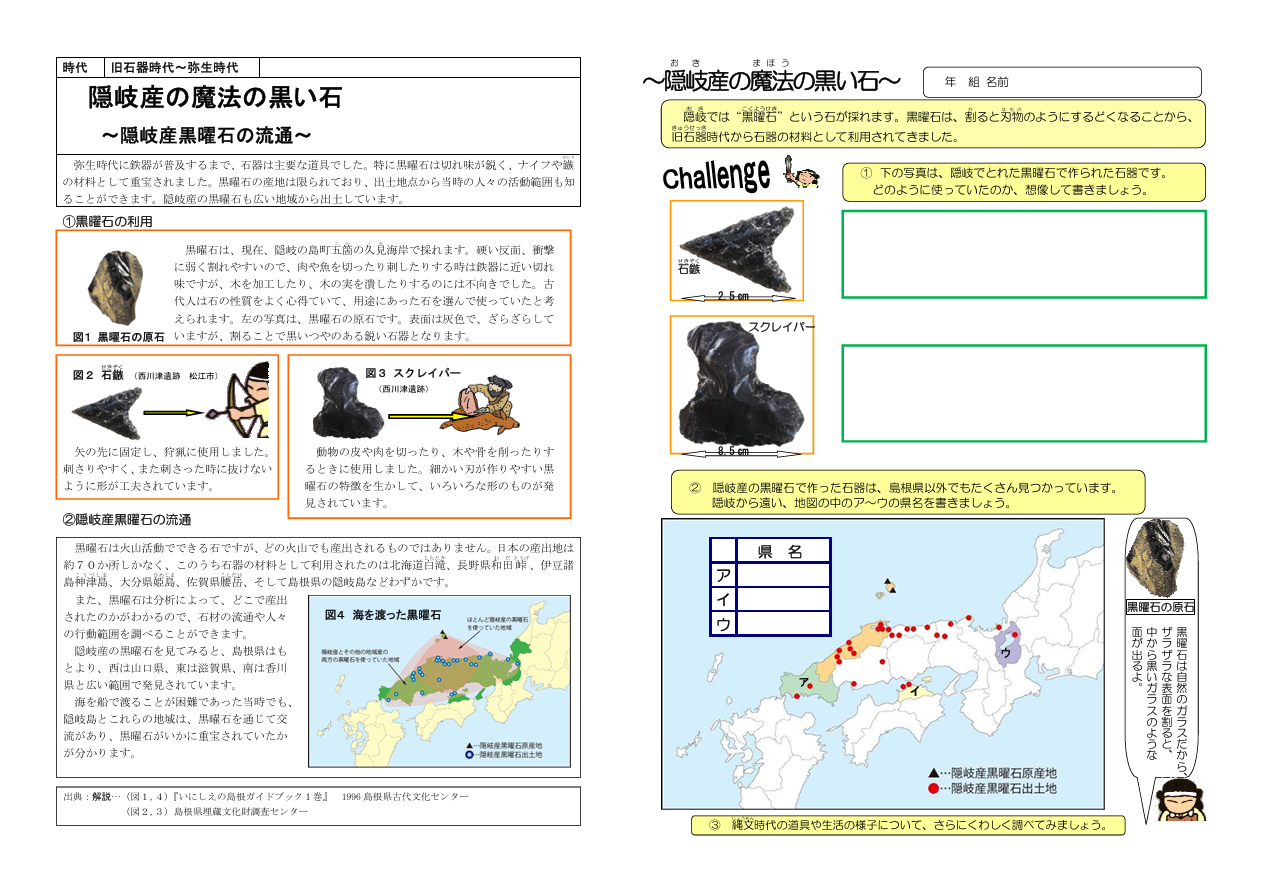Viewport: 1262px width, 895px height.
Task: Click the yellow introduction box starting '隠岐では'
Action: [934, 124]
